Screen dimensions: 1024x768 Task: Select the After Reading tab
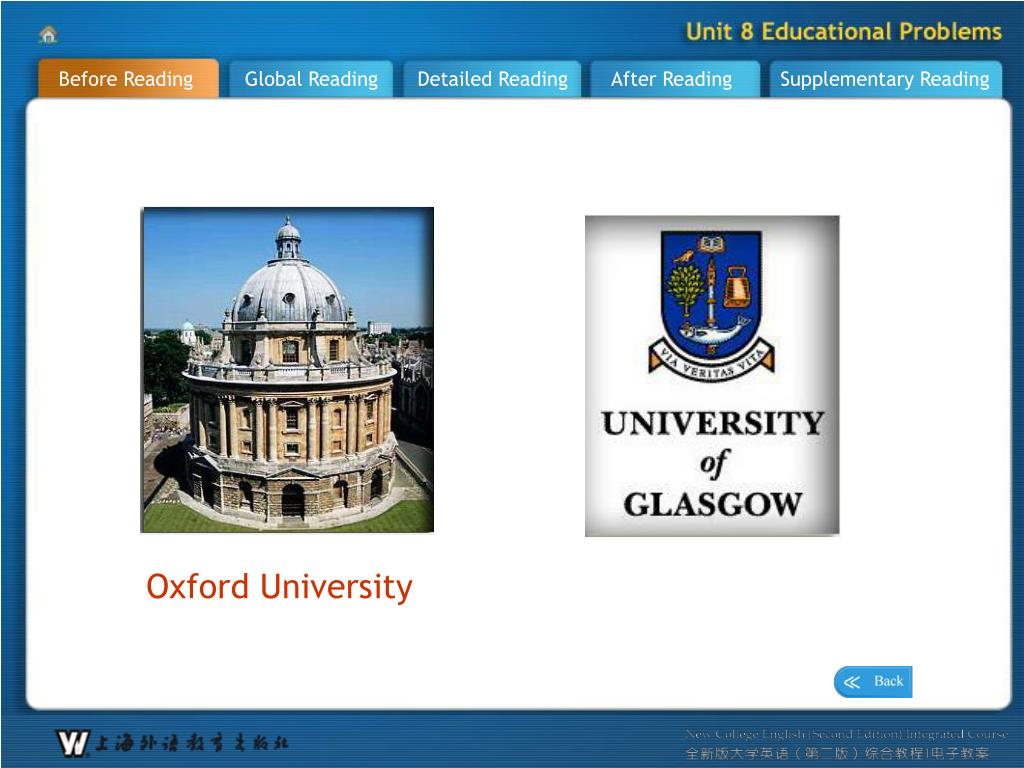click(x=675, y=79)
